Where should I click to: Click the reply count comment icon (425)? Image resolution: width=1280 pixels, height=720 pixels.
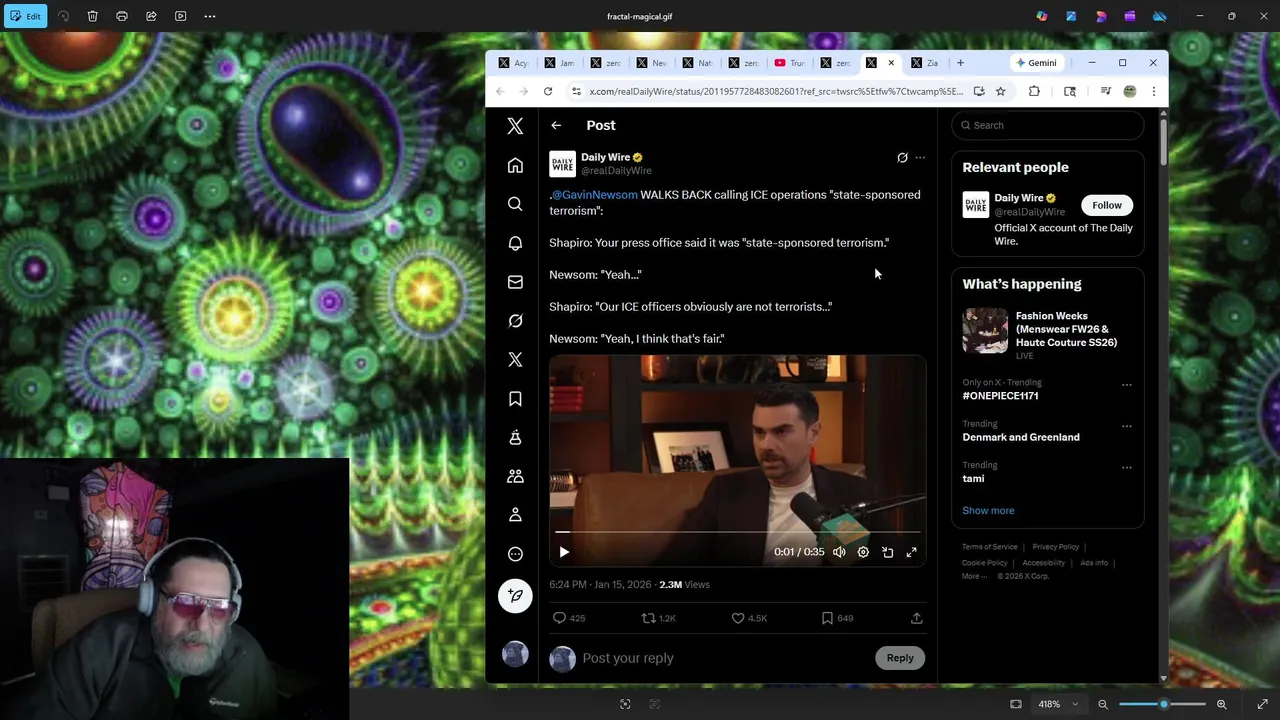coord(569,618)
